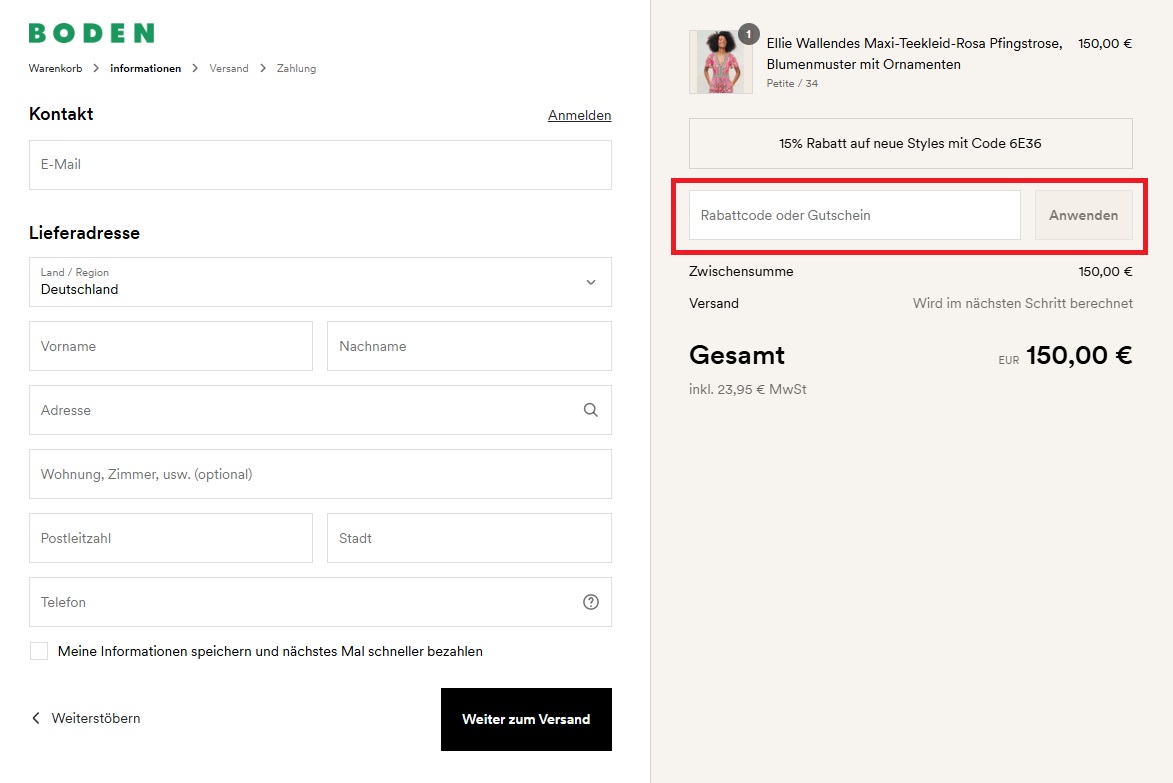Screen dimensions: 1173x783
Task: Click the quantity badge on product image
Action: click(748, 35)
